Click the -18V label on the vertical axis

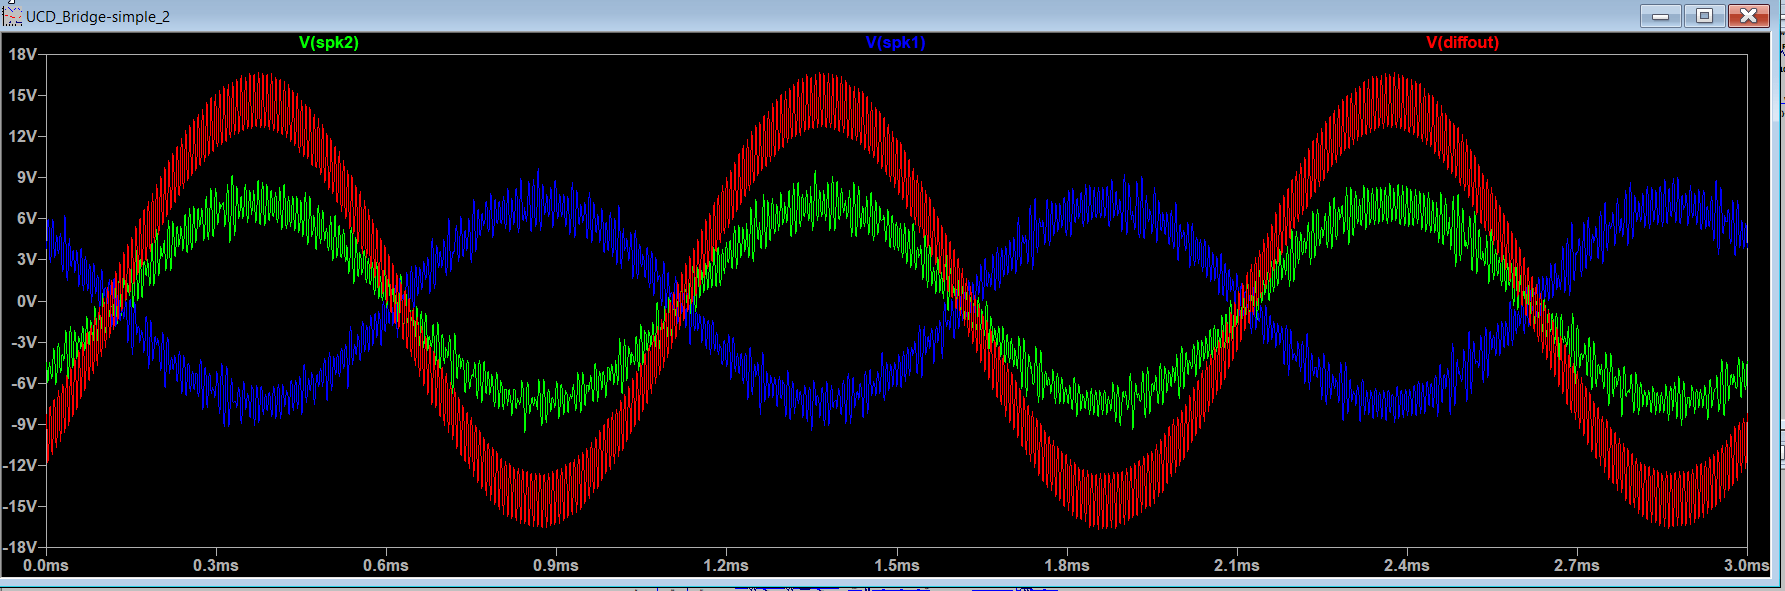click(20, 547)
